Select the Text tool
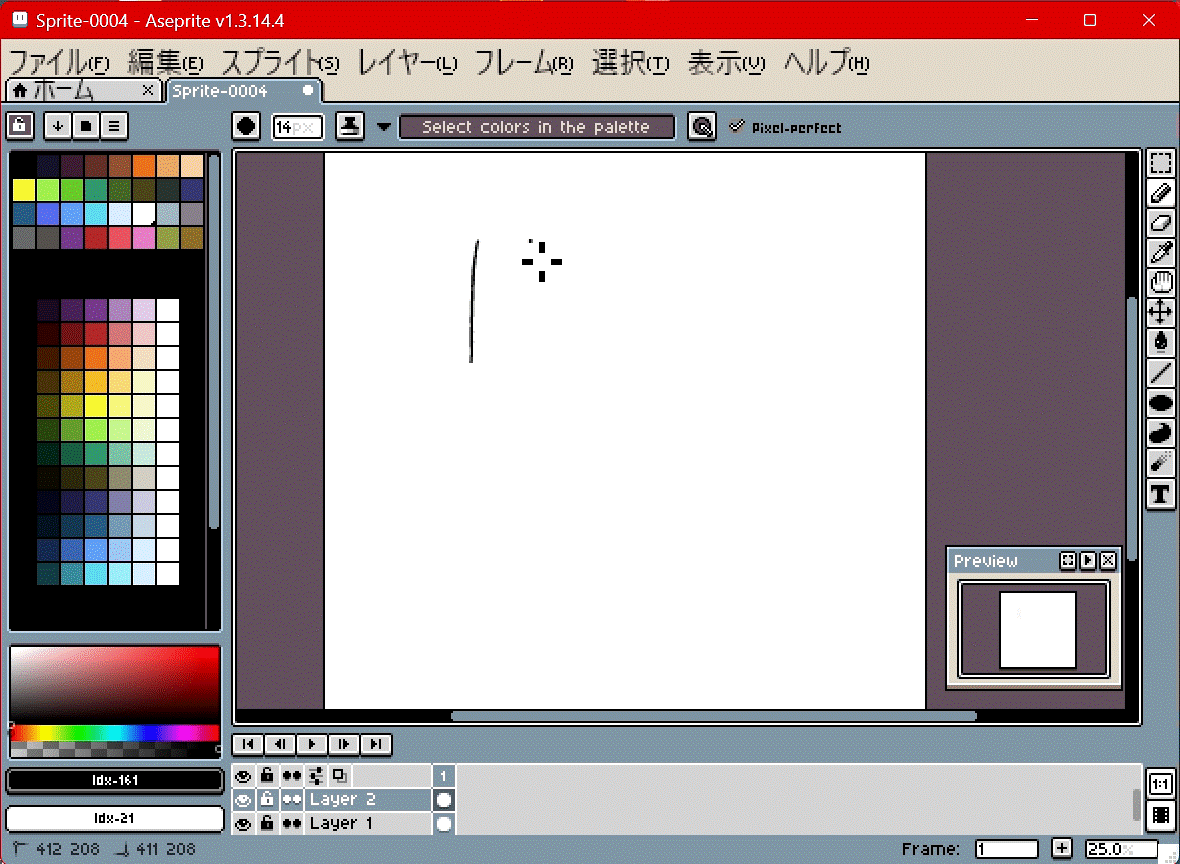The image size is (1180, 864). click(x=1160, y=493)
